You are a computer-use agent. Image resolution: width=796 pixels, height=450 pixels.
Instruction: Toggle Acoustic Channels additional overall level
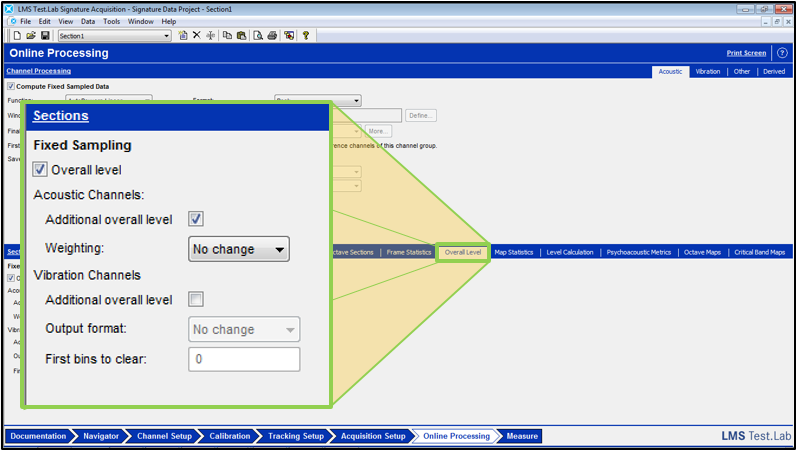(196, 219)
